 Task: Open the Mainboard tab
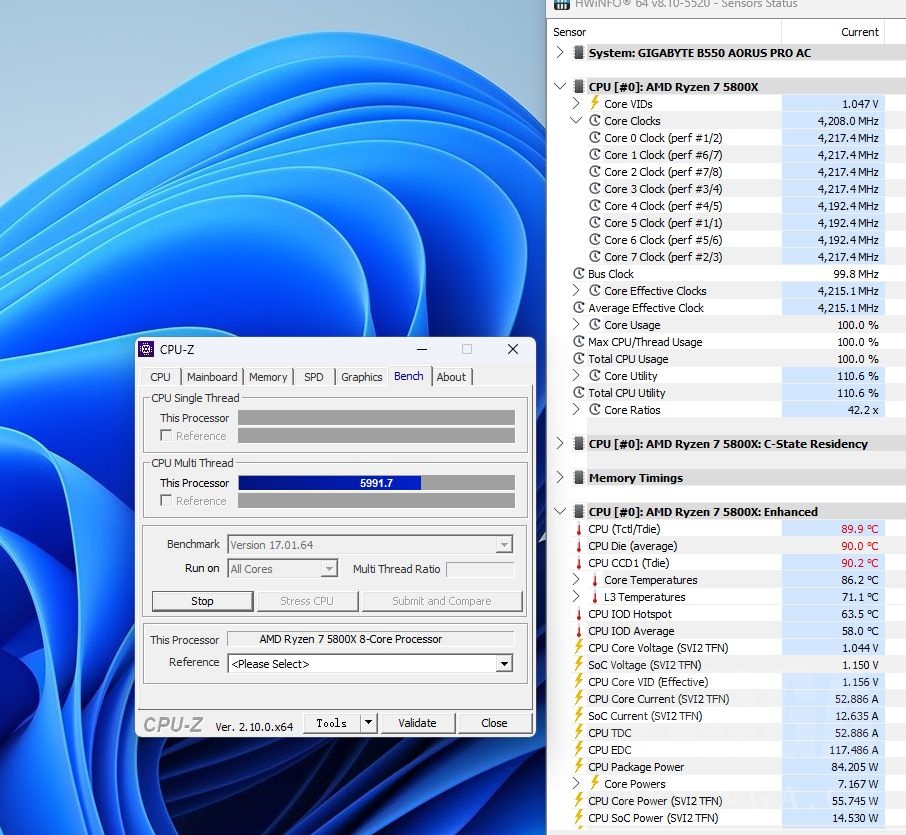212,377
